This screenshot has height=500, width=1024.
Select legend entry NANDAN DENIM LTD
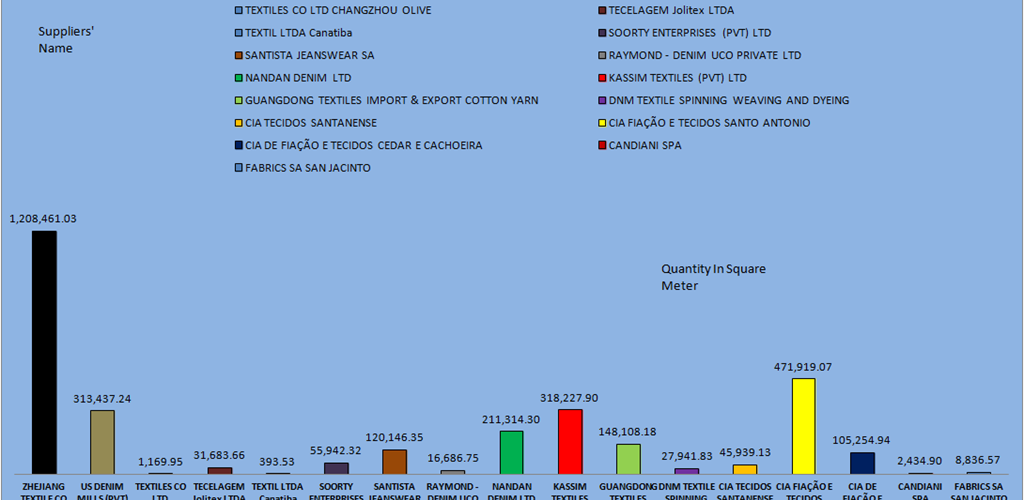293,78
